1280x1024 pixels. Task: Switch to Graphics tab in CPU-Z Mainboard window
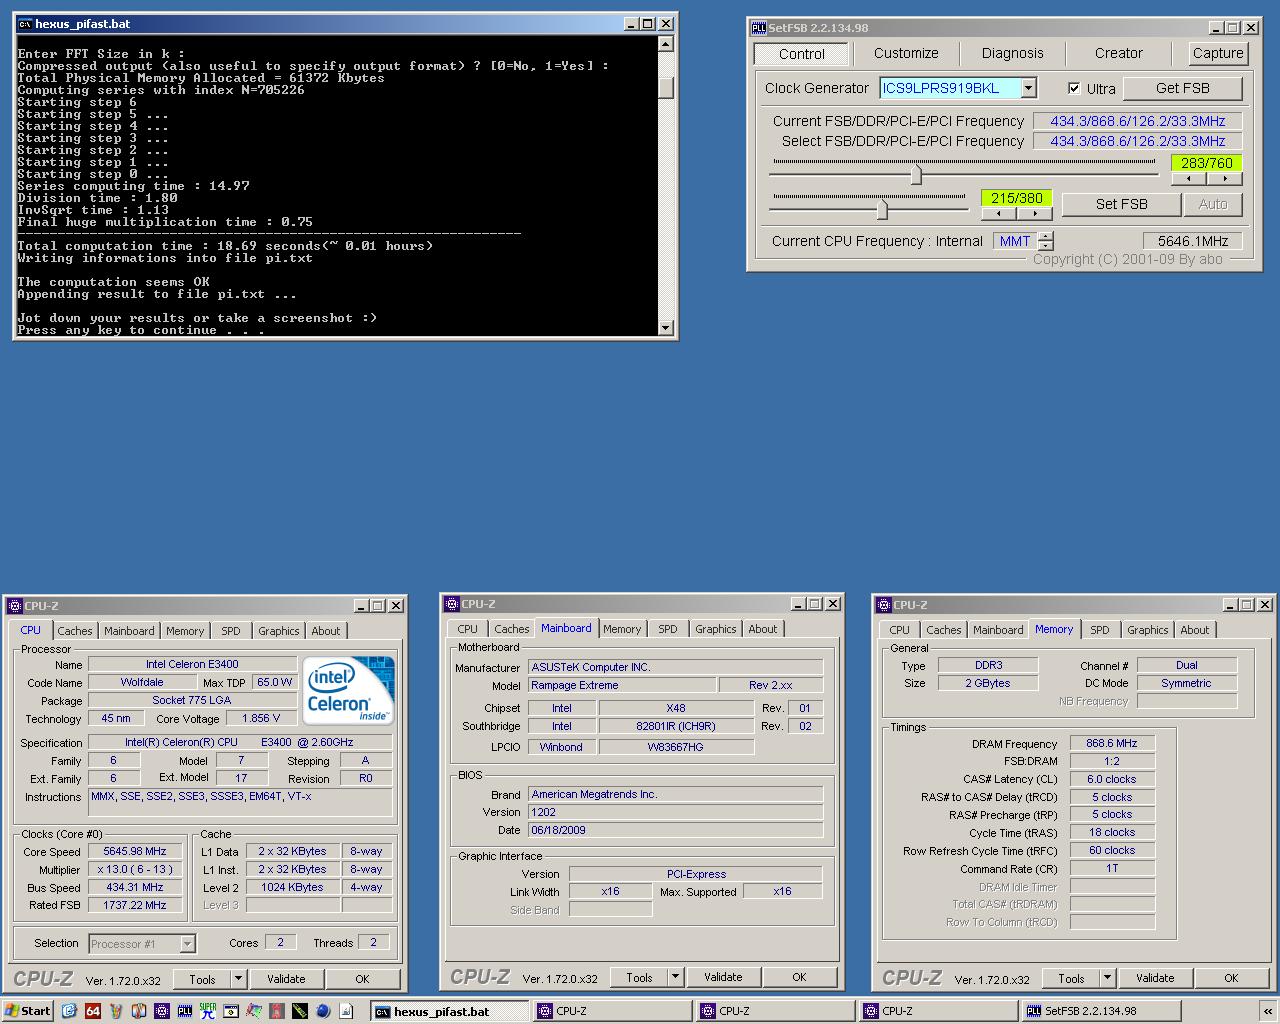pyautogui.click(x=716, y=629)
